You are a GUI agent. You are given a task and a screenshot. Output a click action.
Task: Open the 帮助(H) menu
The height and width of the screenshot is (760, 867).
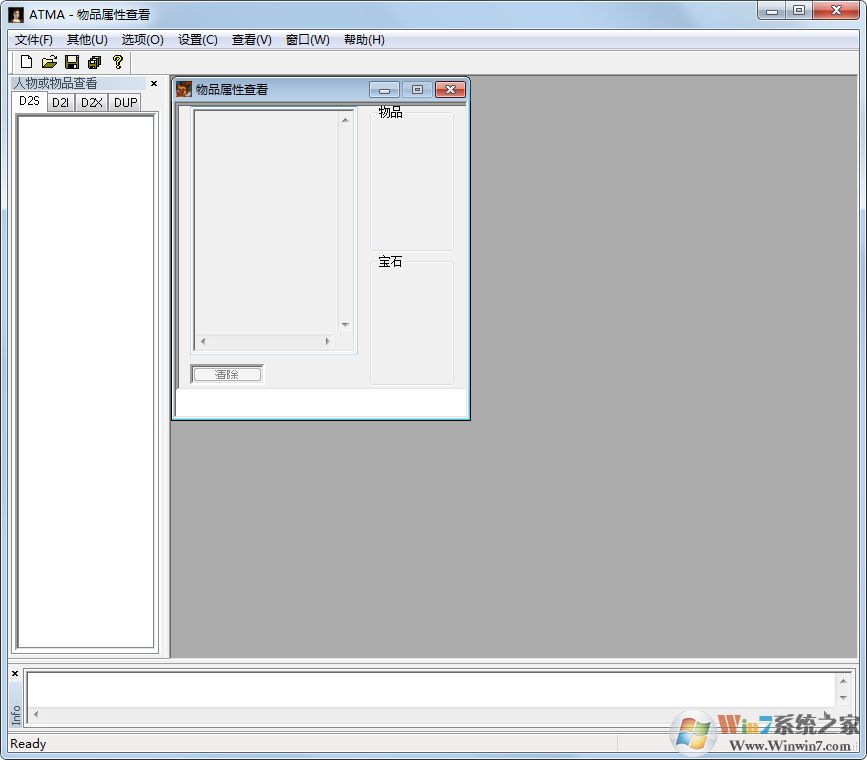tap(364, 40)
